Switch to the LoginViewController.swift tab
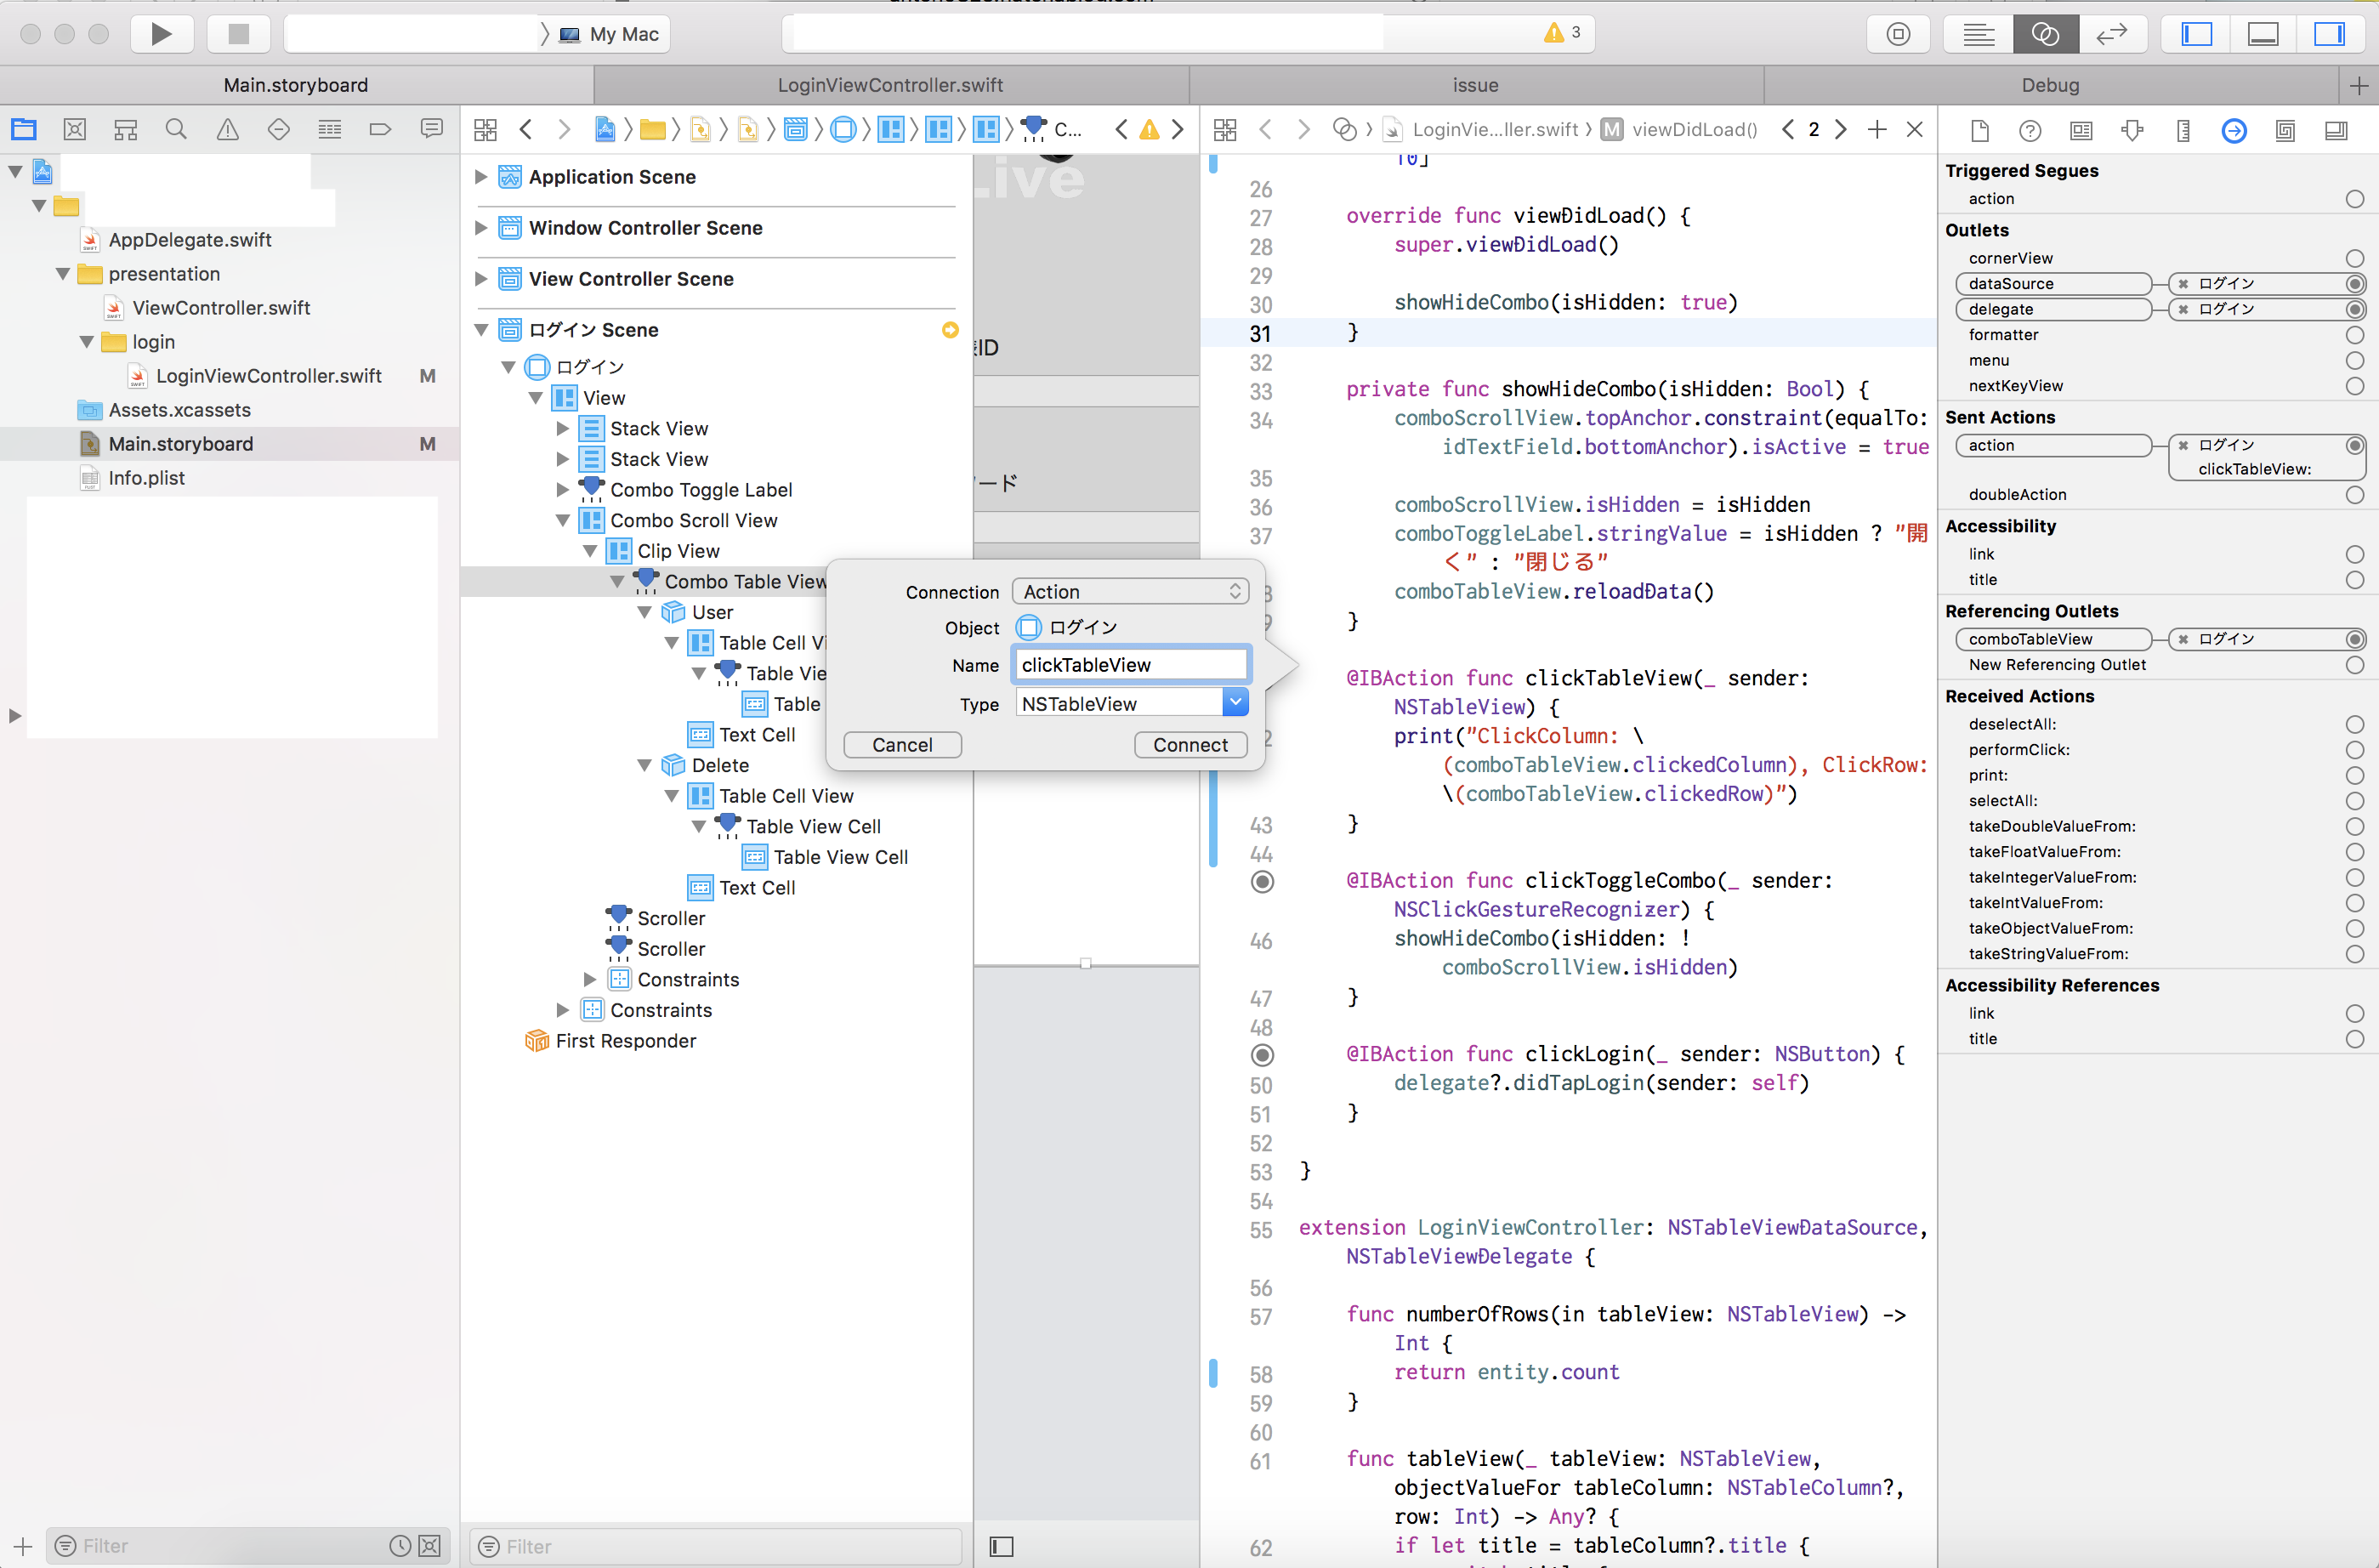Screen dimensions: 2379x1568 890,85
